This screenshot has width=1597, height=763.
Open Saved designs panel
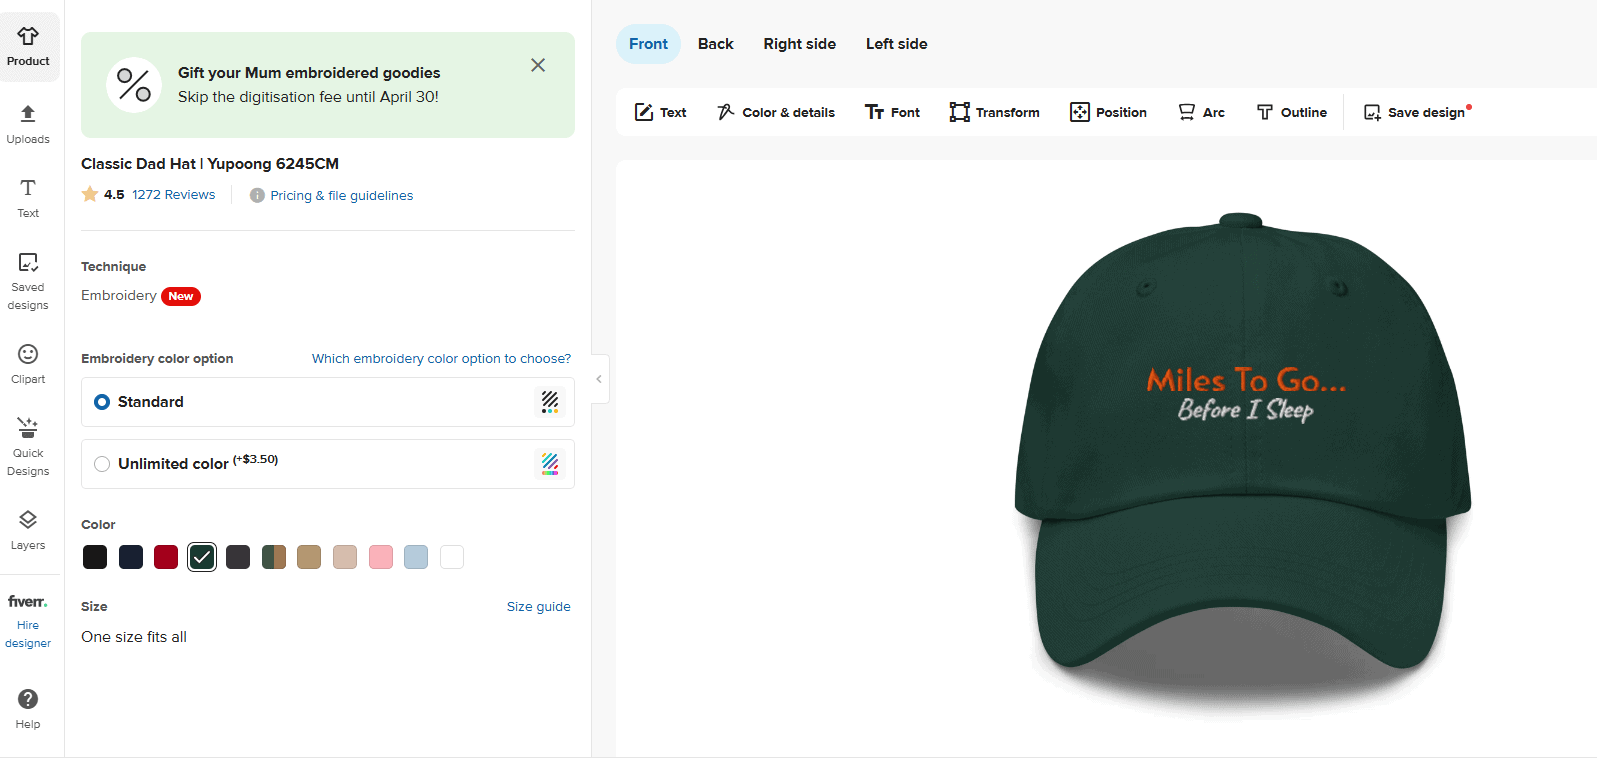pos(28,280)
